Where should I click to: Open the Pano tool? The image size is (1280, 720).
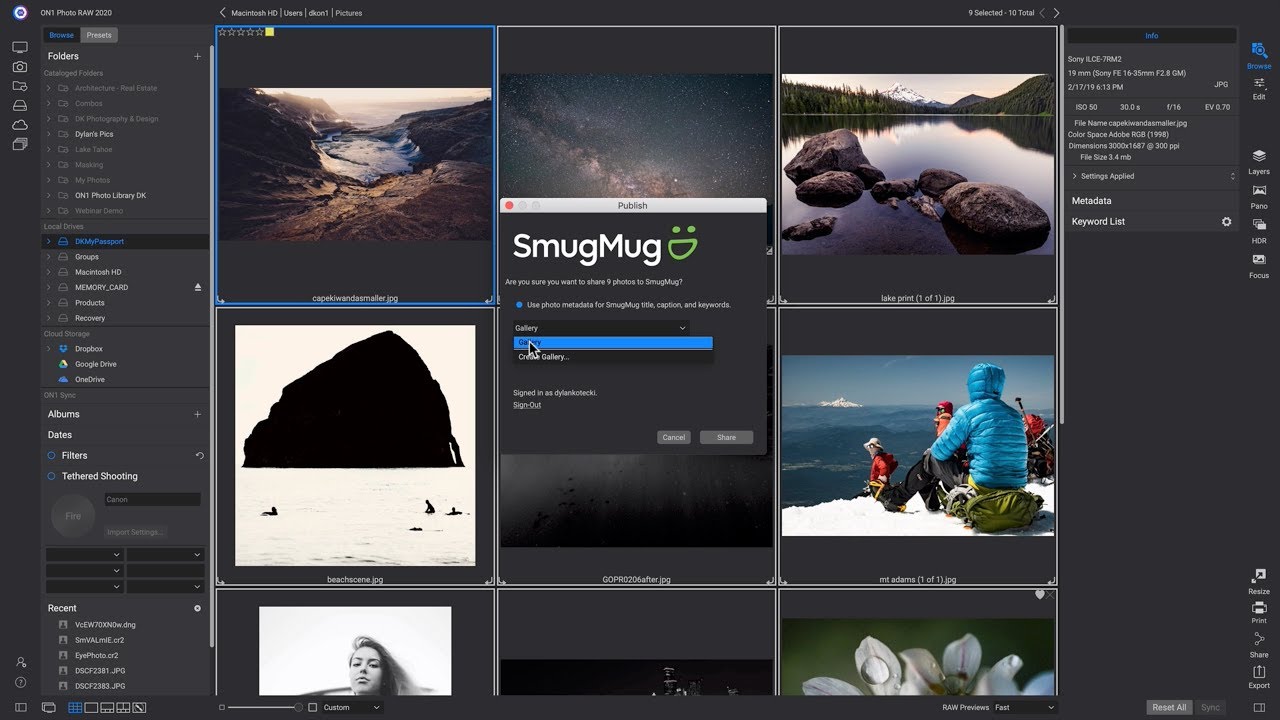pos(1259,196)
